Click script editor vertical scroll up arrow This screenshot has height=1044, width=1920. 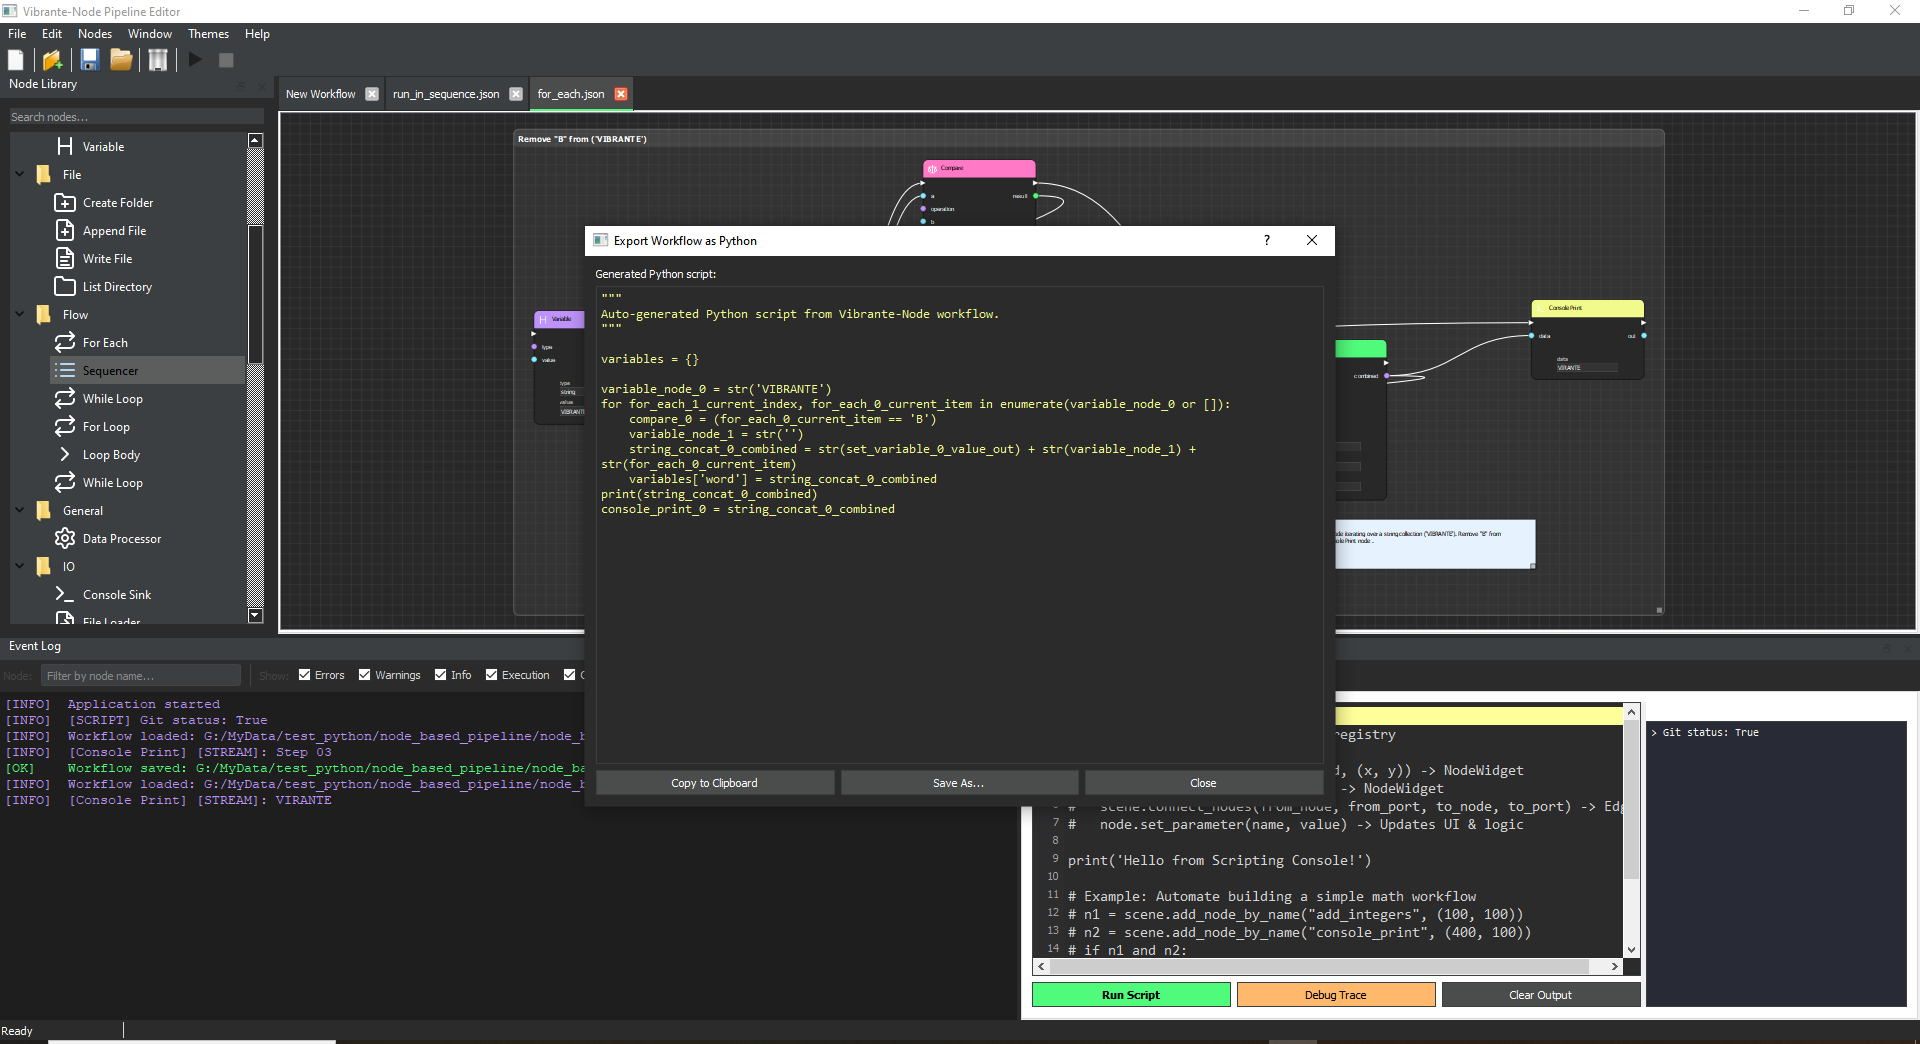pos(1632,712)
